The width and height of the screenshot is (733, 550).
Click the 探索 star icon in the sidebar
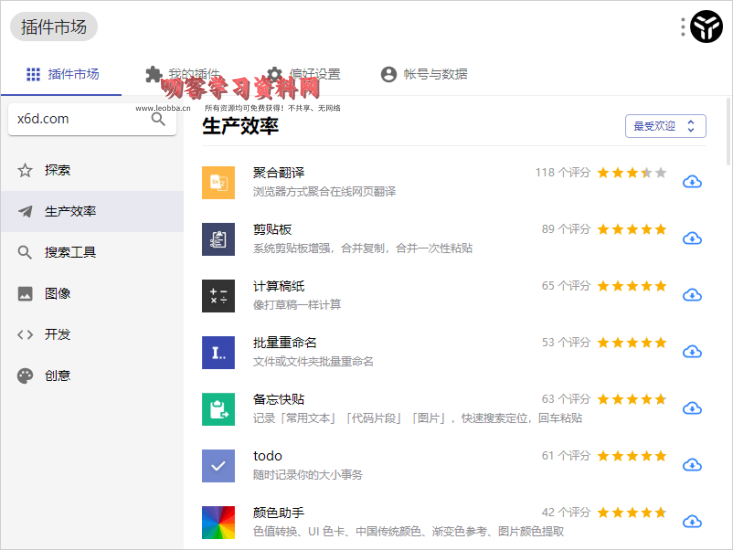pos(25,171)
